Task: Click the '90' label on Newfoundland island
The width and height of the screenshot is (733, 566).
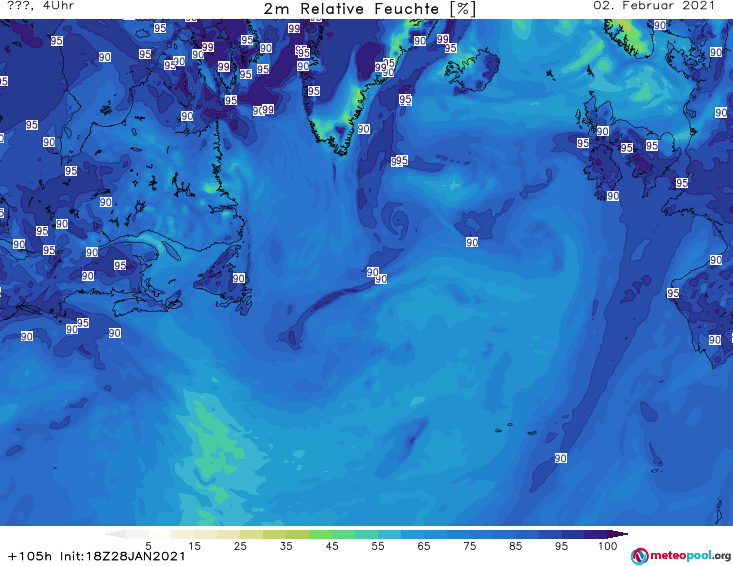Action: [x=239, y=278]
